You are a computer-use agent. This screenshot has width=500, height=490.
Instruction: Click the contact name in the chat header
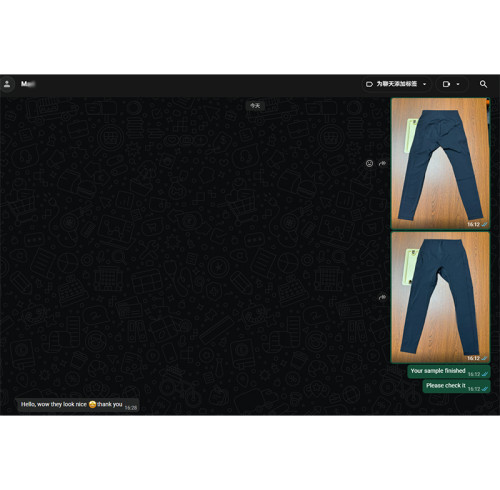(28, 84)
